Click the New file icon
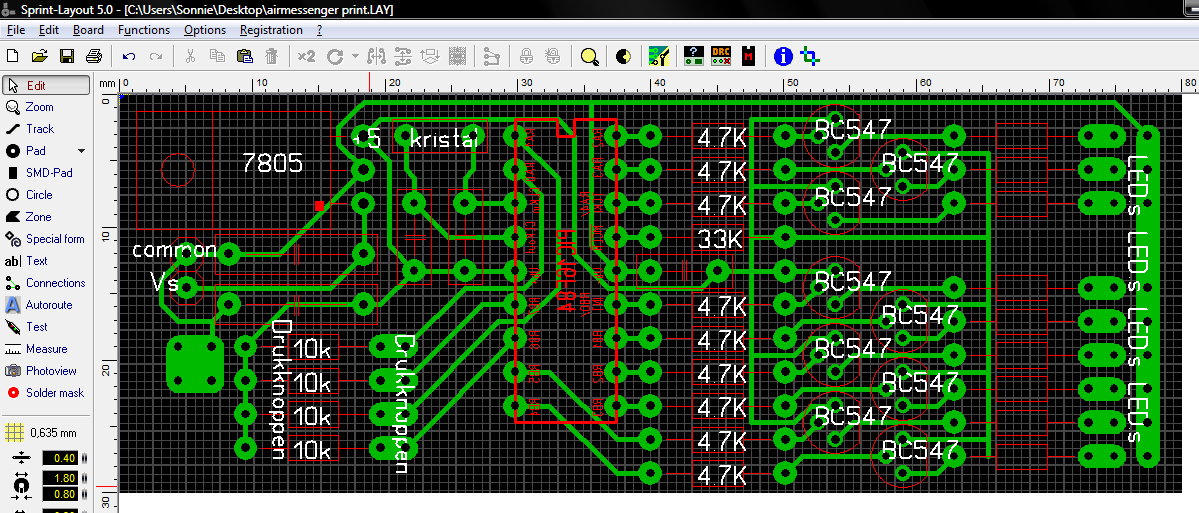The image size is (1199, 513). coord(13,57)
